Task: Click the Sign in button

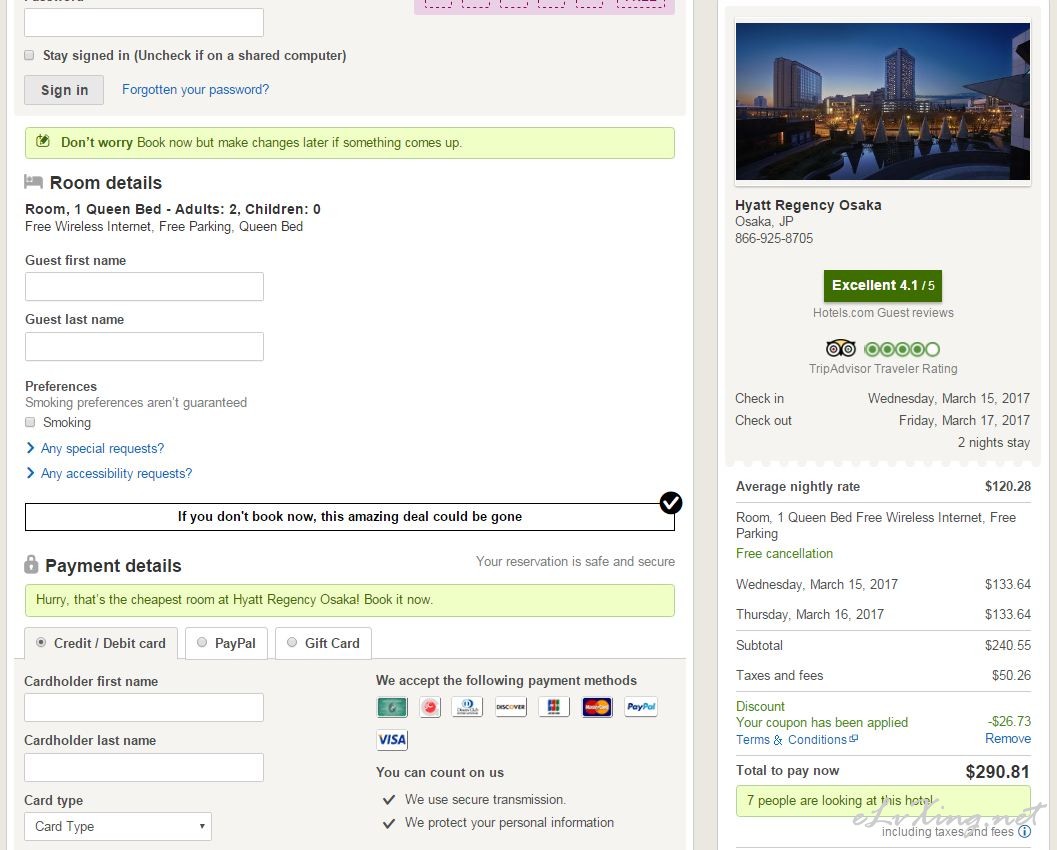Action: coord(64,90)
